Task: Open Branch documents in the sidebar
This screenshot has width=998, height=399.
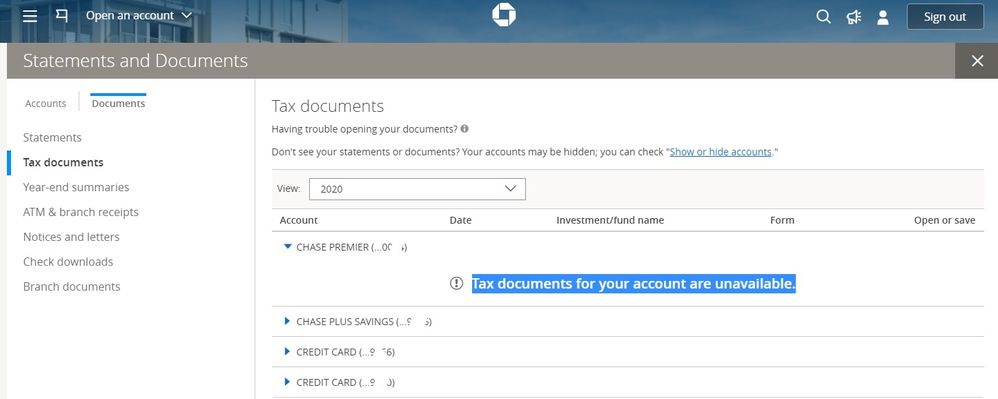Action: [x=71, y=286]
